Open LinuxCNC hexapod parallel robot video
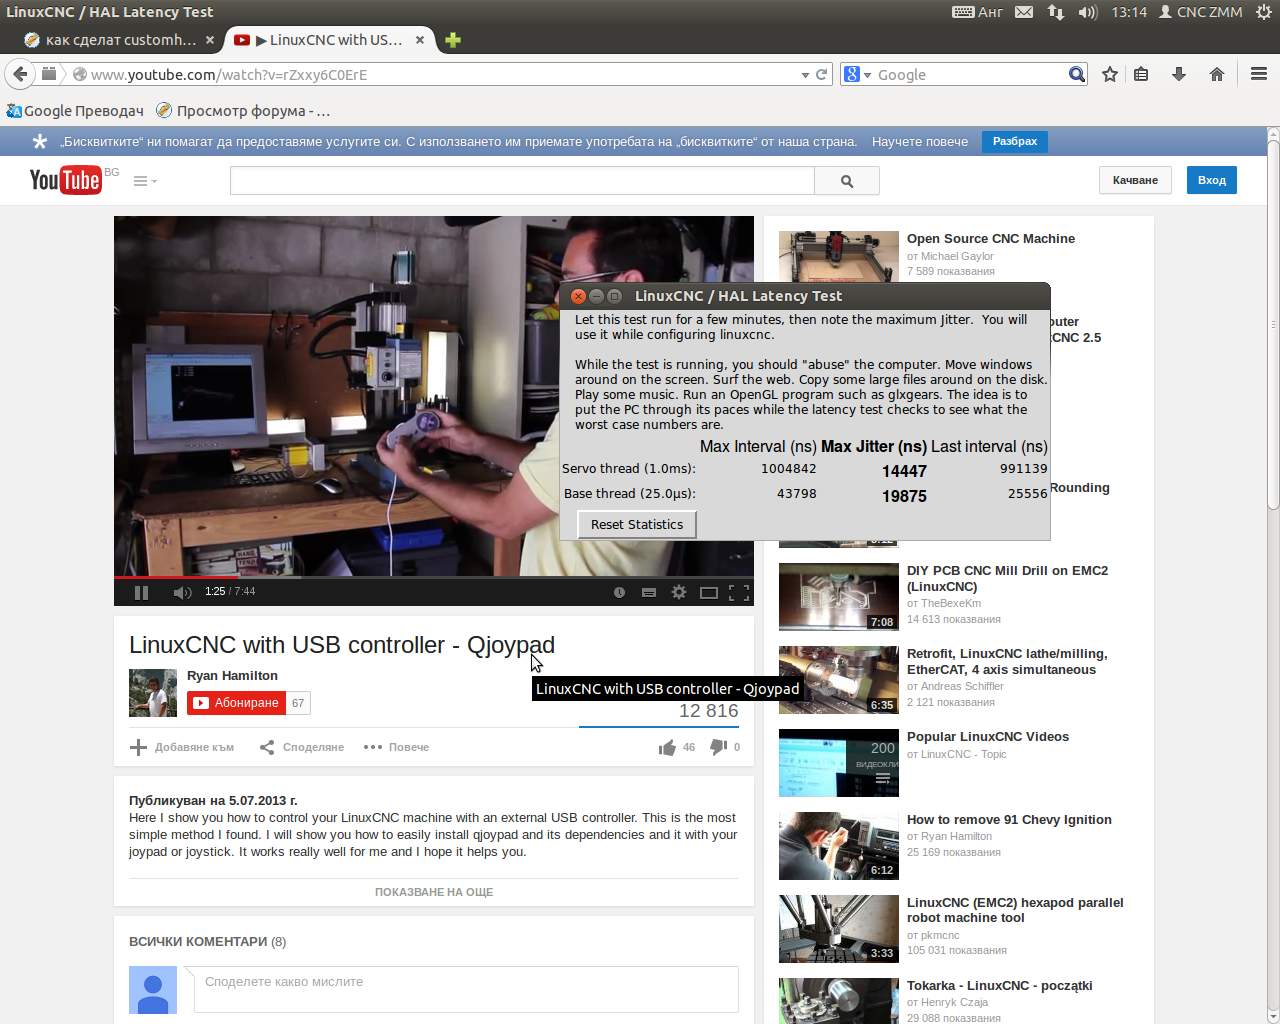 point(1015,910)
